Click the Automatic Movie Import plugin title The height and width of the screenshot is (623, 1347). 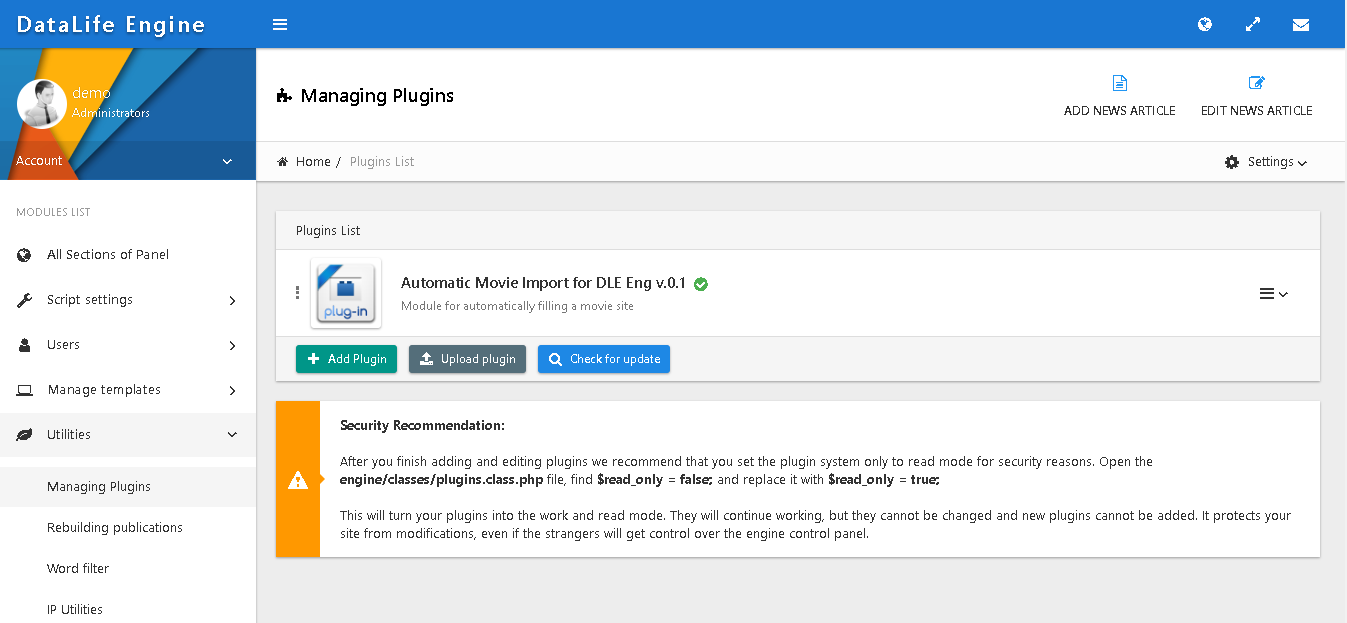click(x=544, y=283)
